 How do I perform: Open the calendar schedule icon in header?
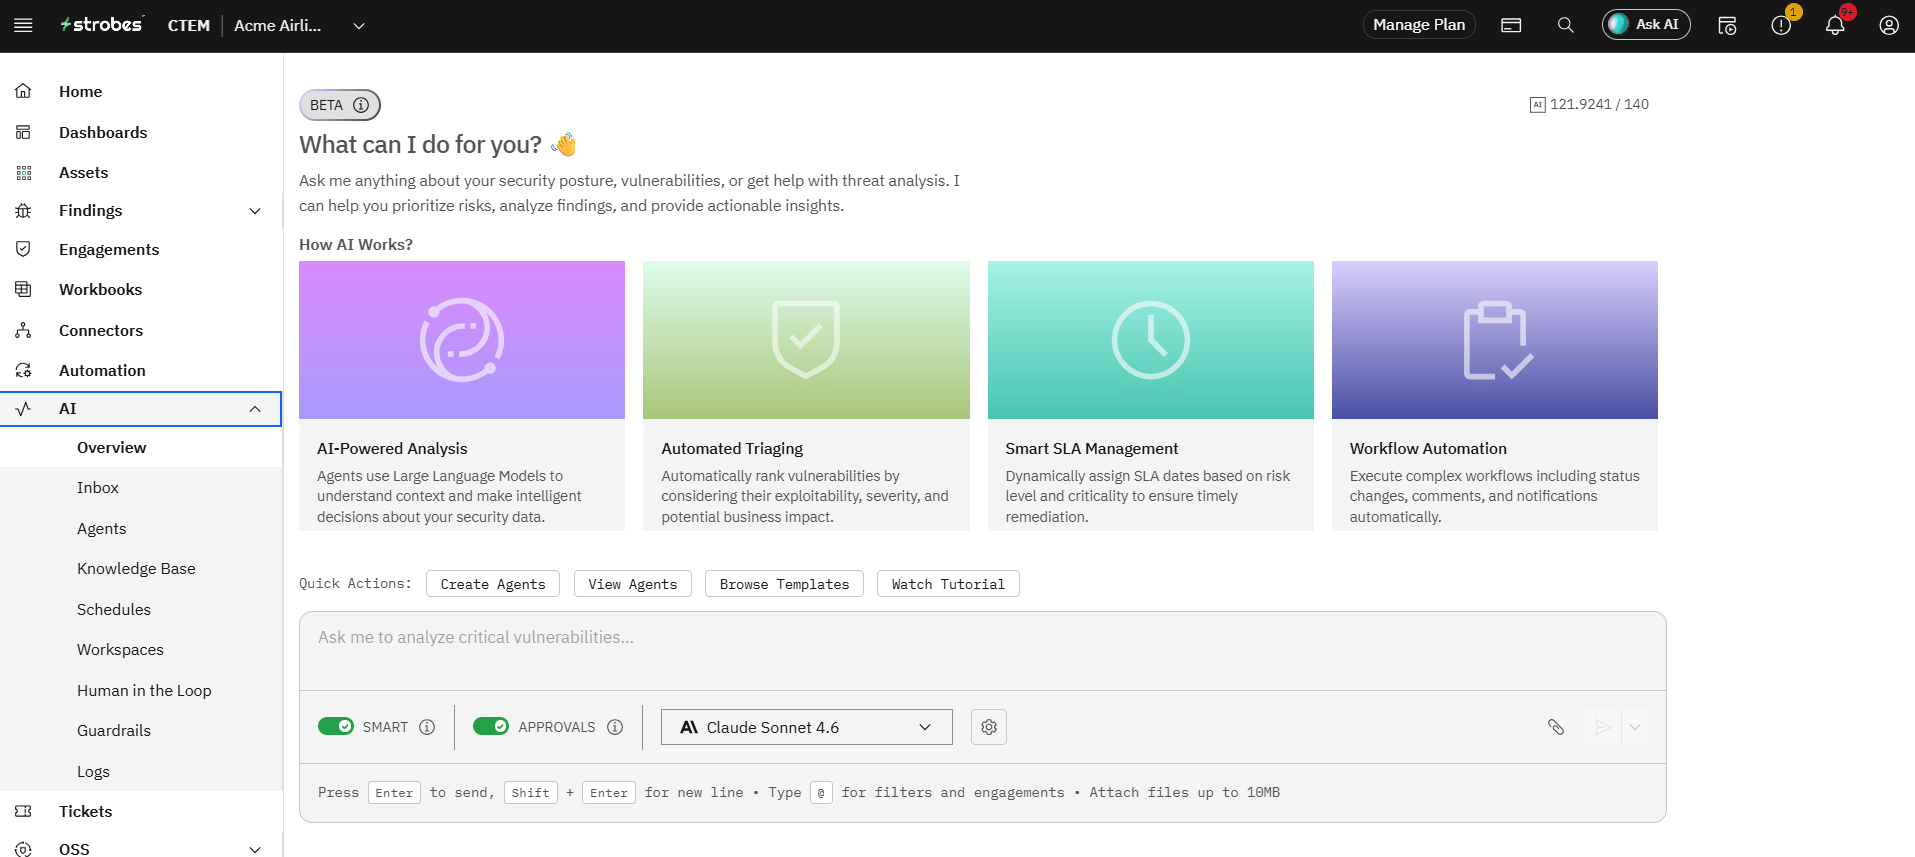tap(1727, 25)
